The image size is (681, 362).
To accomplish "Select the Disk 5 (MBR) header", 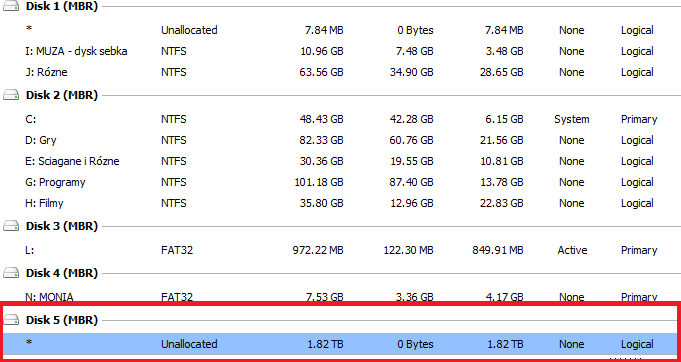I will tap(62, 320).
